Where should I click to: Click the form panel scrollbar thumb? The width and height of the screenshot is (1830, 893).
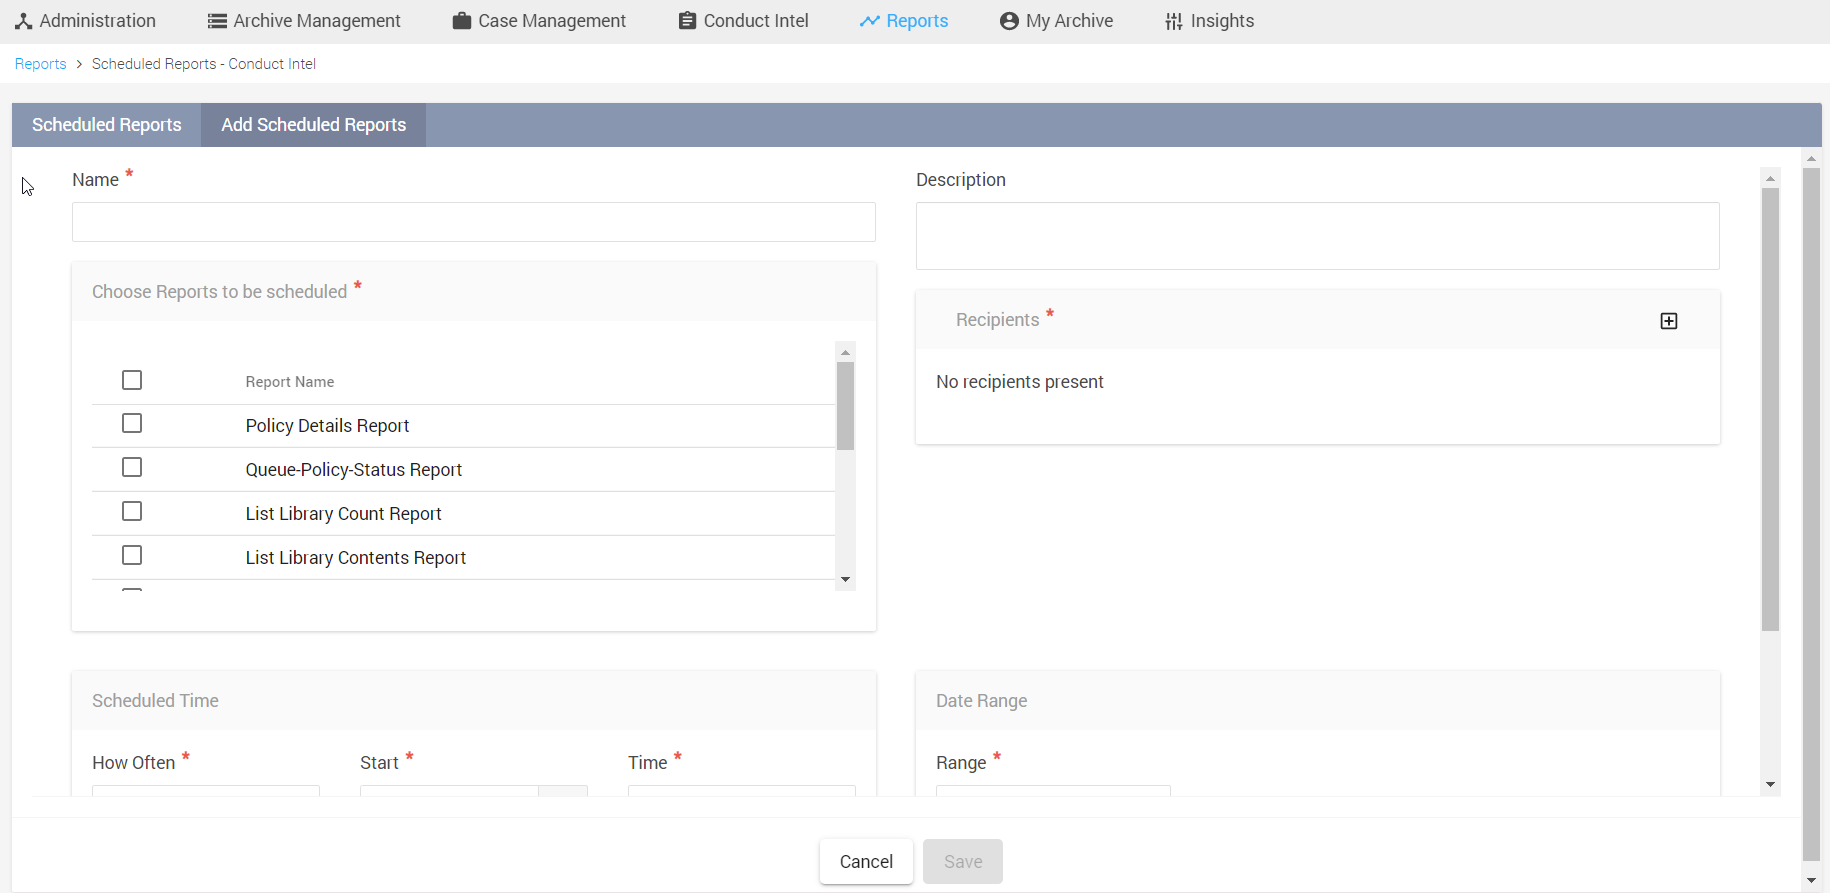(1771, 410)
